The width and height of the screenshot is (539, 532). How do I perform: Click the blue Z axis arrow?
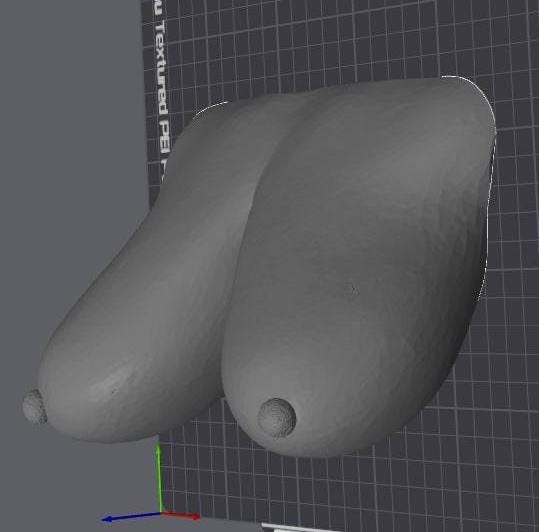point(131,517)
